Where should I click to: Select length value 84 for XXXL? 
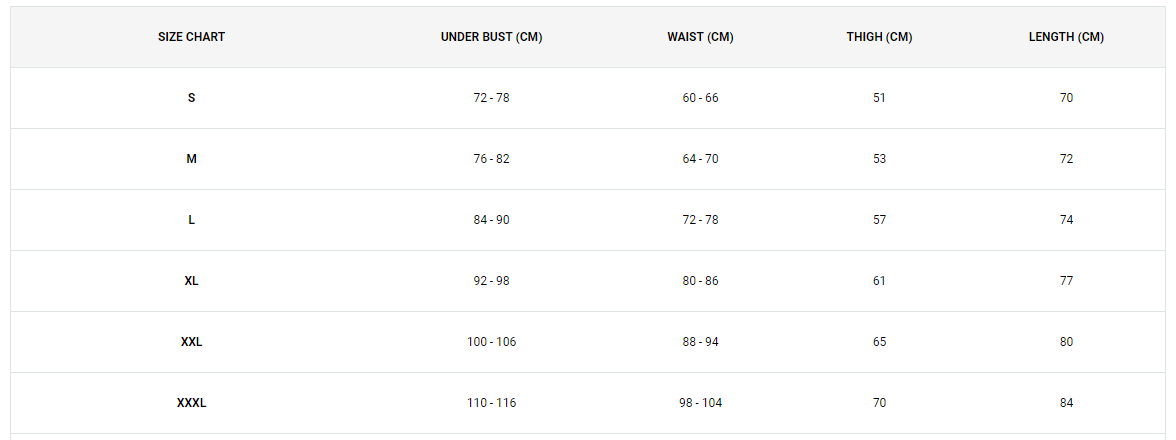(1066, 403)
